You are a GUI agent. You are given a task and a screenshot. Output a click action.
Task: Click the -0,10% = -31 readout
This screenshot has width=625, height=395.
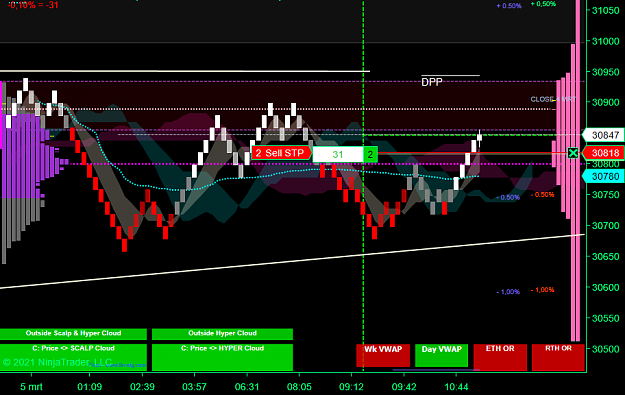tap(33, 5)
